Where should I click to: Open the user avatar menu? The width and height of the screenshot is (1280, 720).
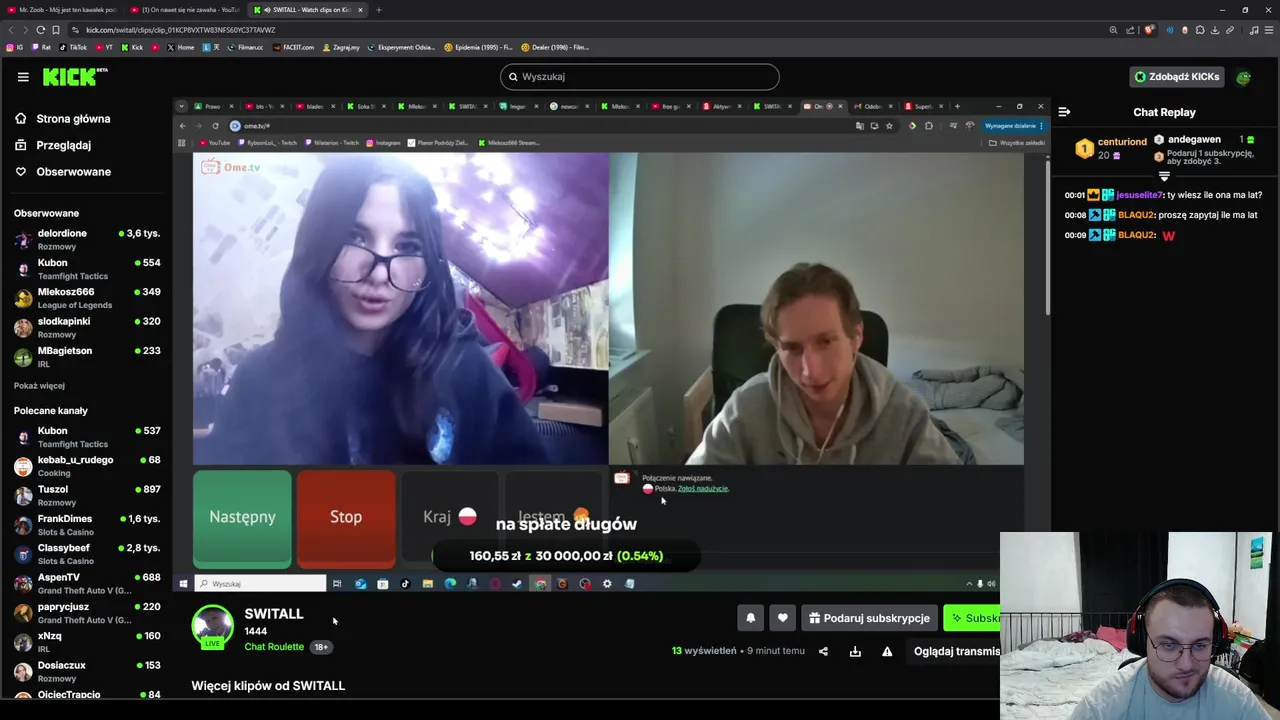click(x=1243, y=77)
